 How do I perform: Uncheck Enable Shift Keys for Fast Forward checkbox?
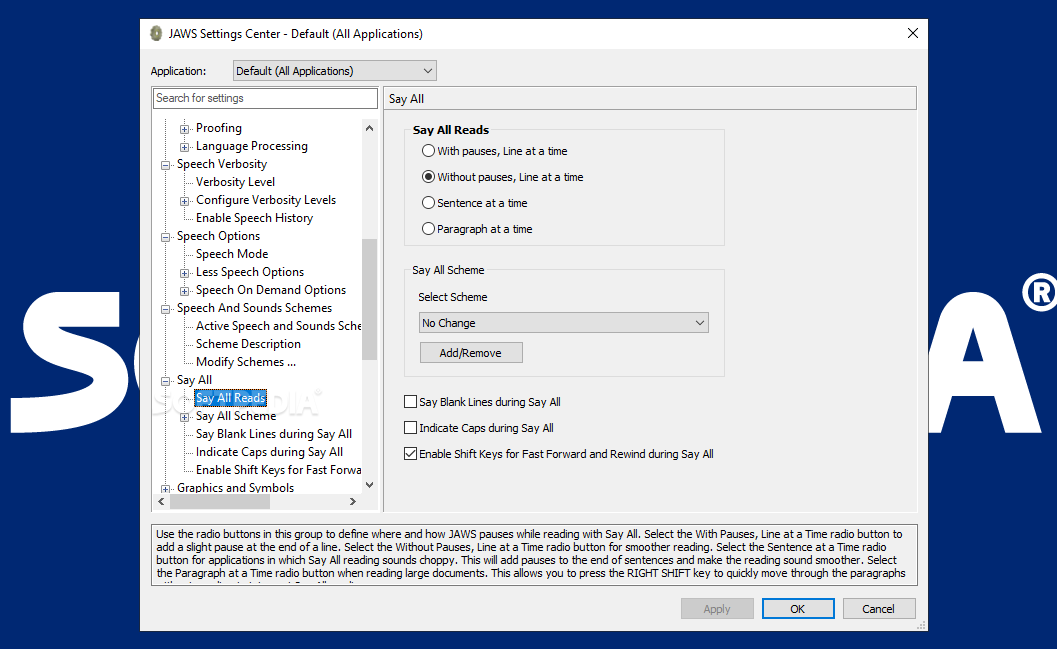[411, 454]
